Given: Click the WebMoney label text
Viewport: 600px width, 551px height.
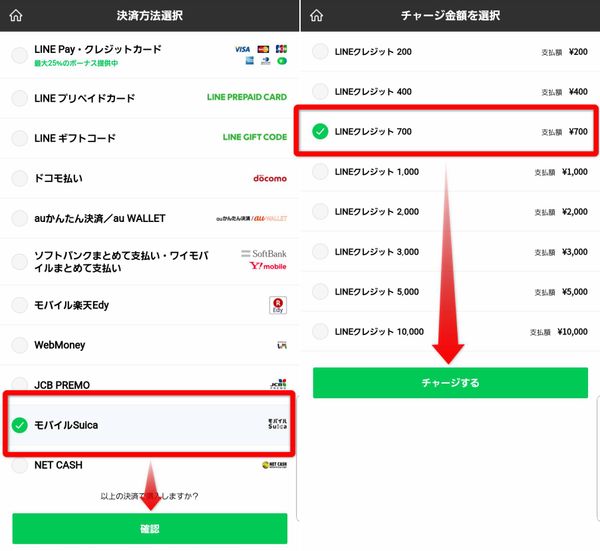Looking at the screenshot, I should pyautogui.click(x=60, y=345).
